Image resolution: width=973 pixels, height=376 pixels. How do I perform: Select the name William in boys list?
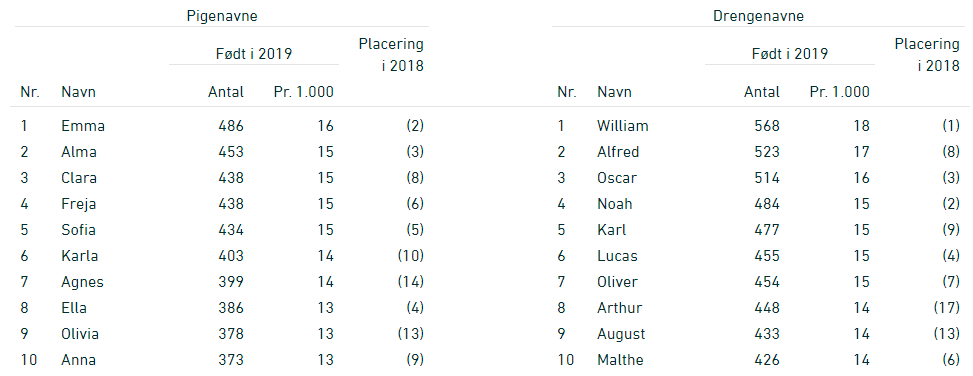(x=622, y=126)
